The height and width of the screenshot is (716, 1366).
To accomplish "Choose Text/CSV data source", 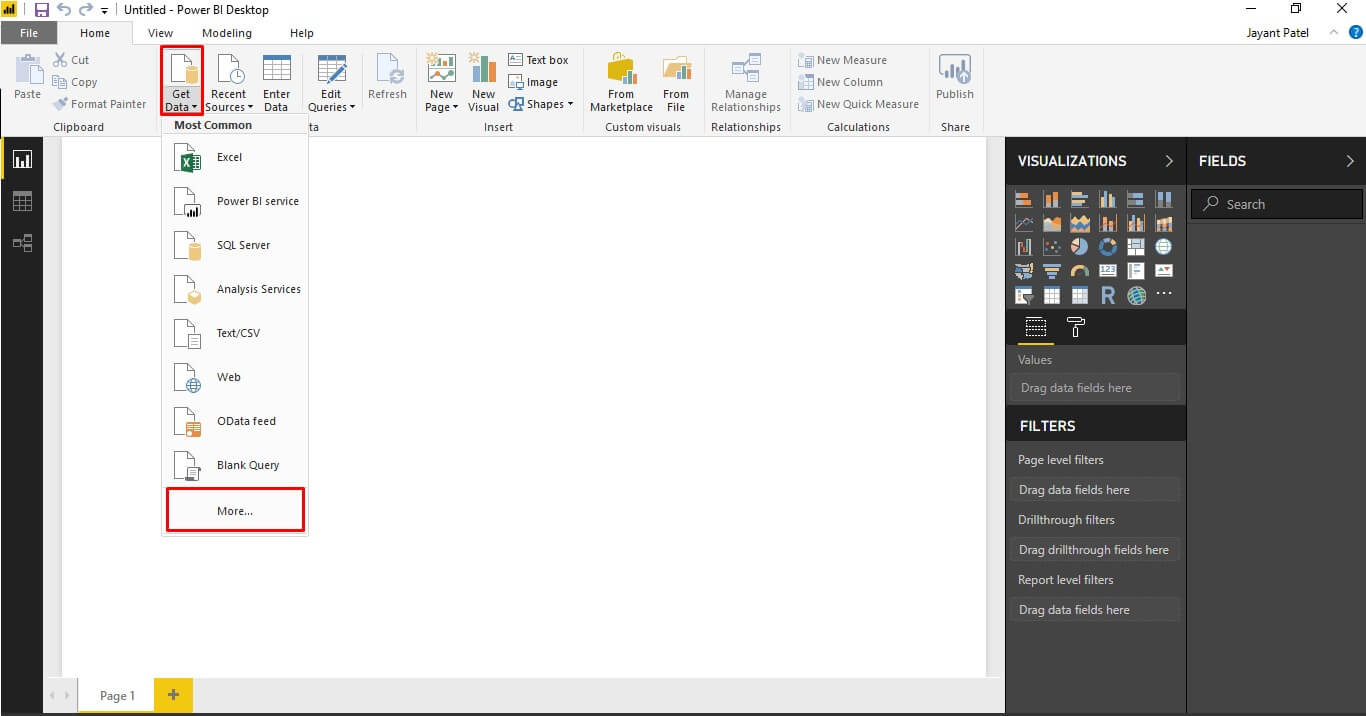I will tap(235, 333).
